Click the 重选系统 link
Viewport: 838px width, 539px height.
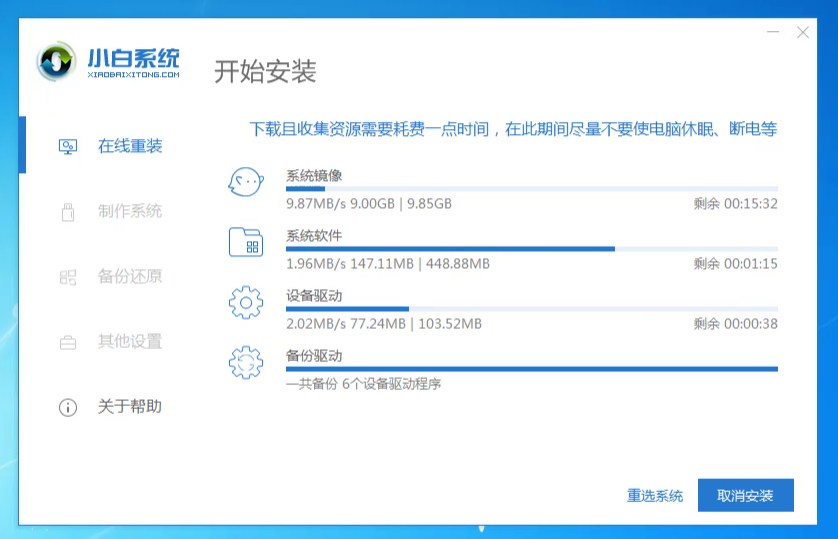pyautogui.click(x=655, y=496)
